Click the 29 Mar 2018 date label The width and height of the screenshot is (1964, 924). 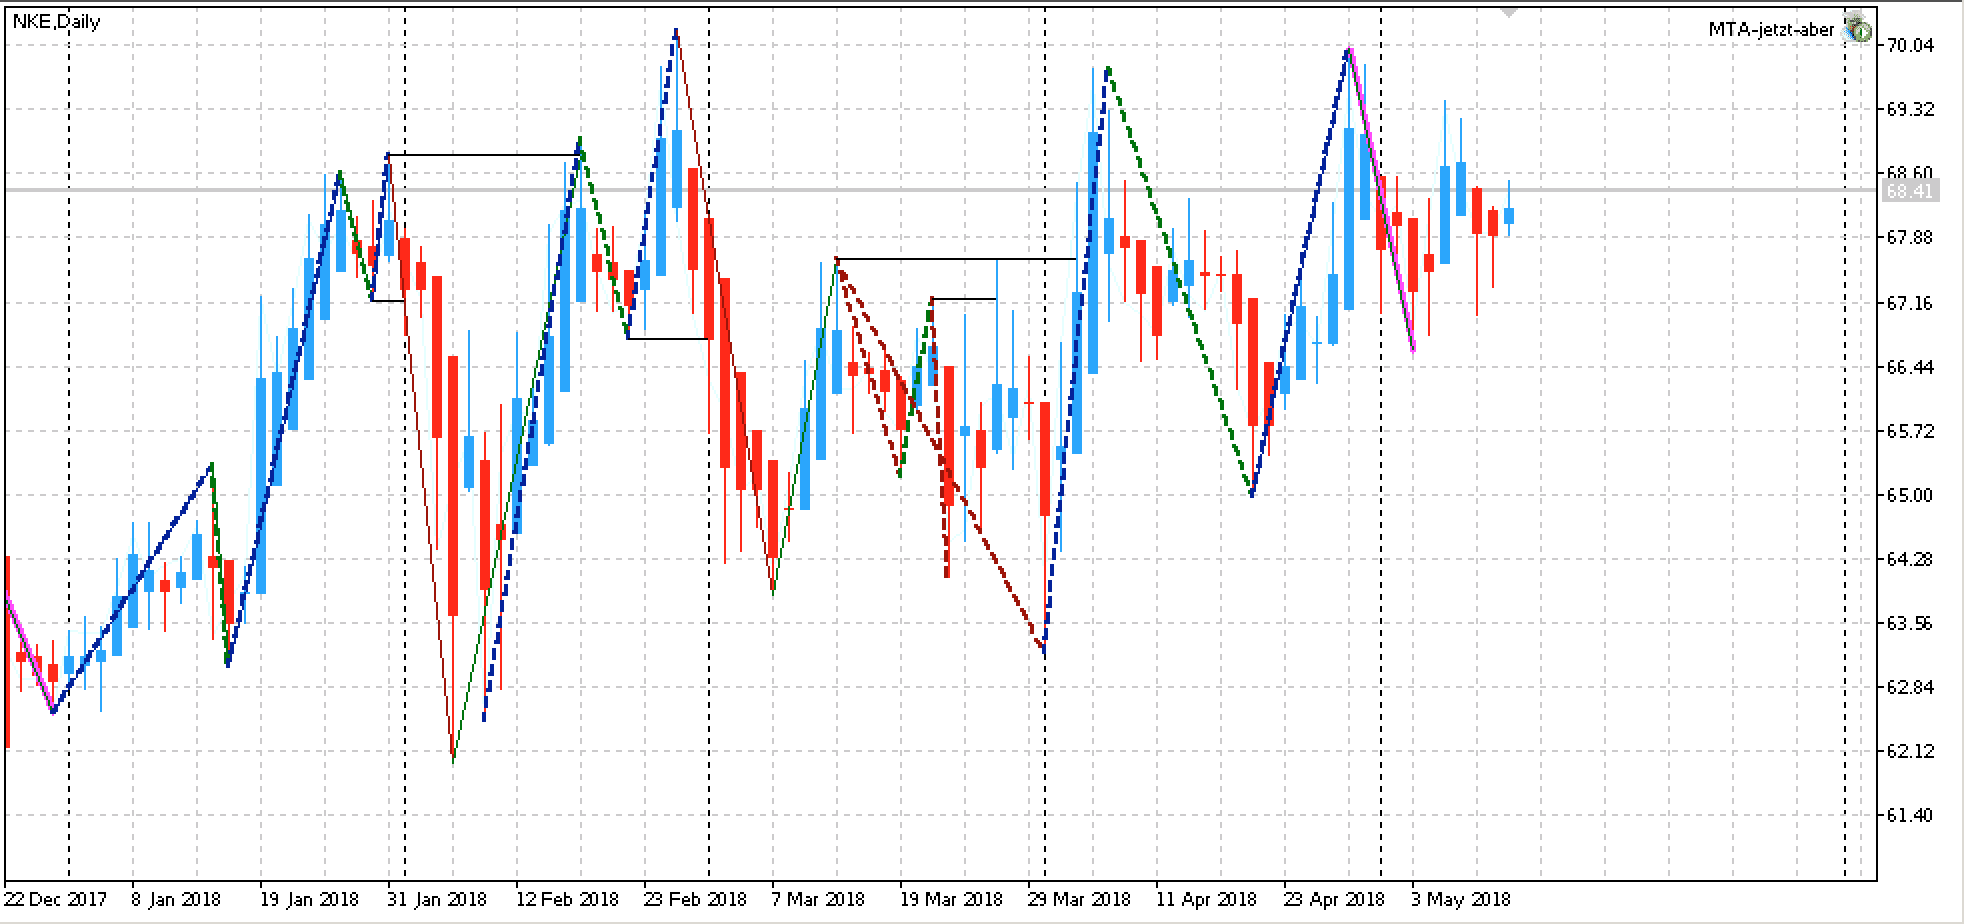(x=1080, y=899)
